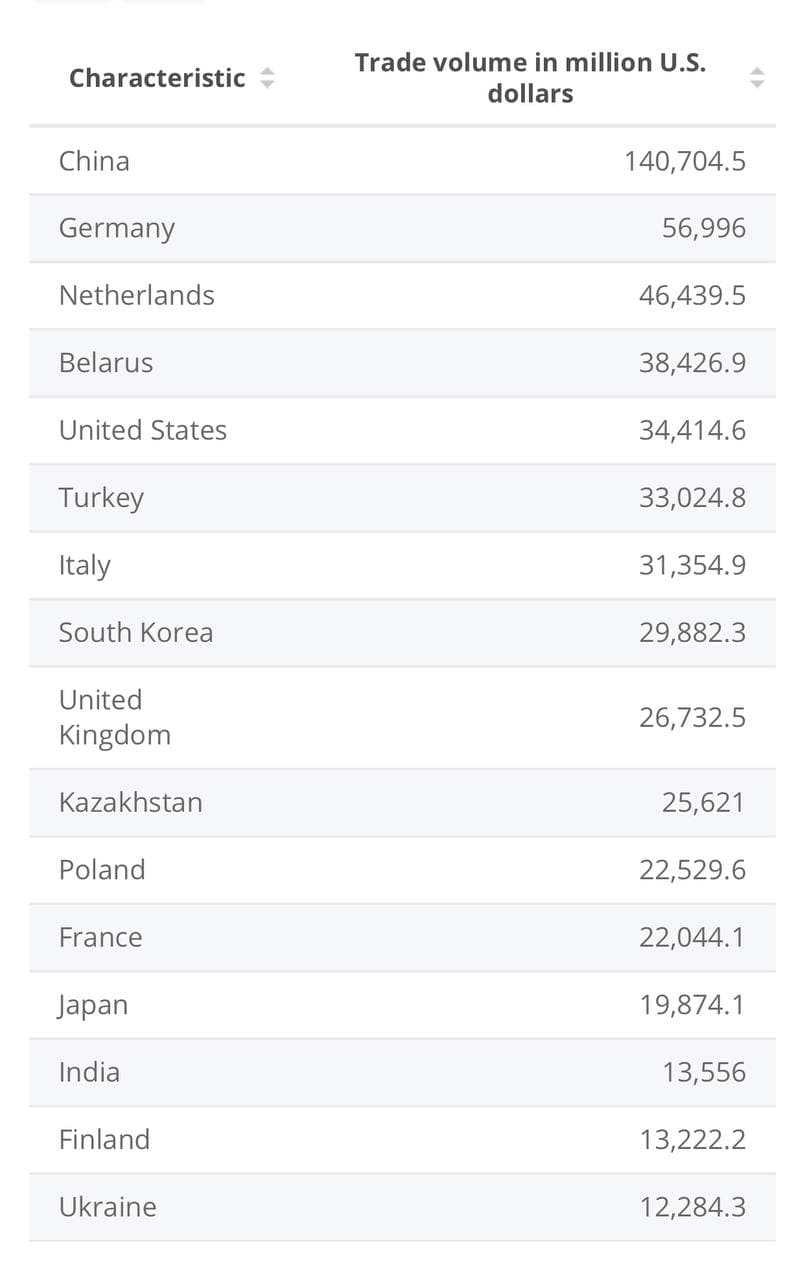Select the Belarus country cell
Screen dimensions: 805x1280
[x=106, y=362]
